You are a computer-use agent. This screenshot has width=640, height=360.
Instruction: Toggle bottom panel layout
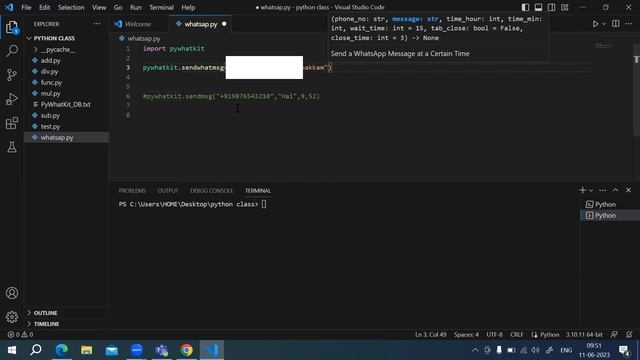538,7
